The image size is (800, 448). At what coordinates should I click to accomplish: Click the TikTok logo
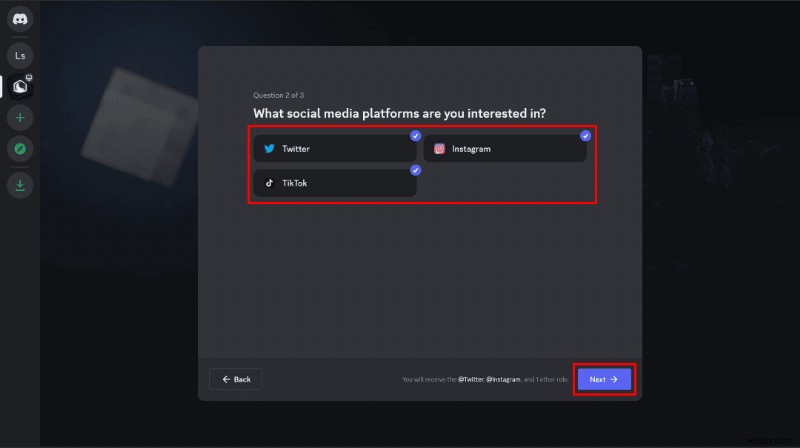(269, 183)
